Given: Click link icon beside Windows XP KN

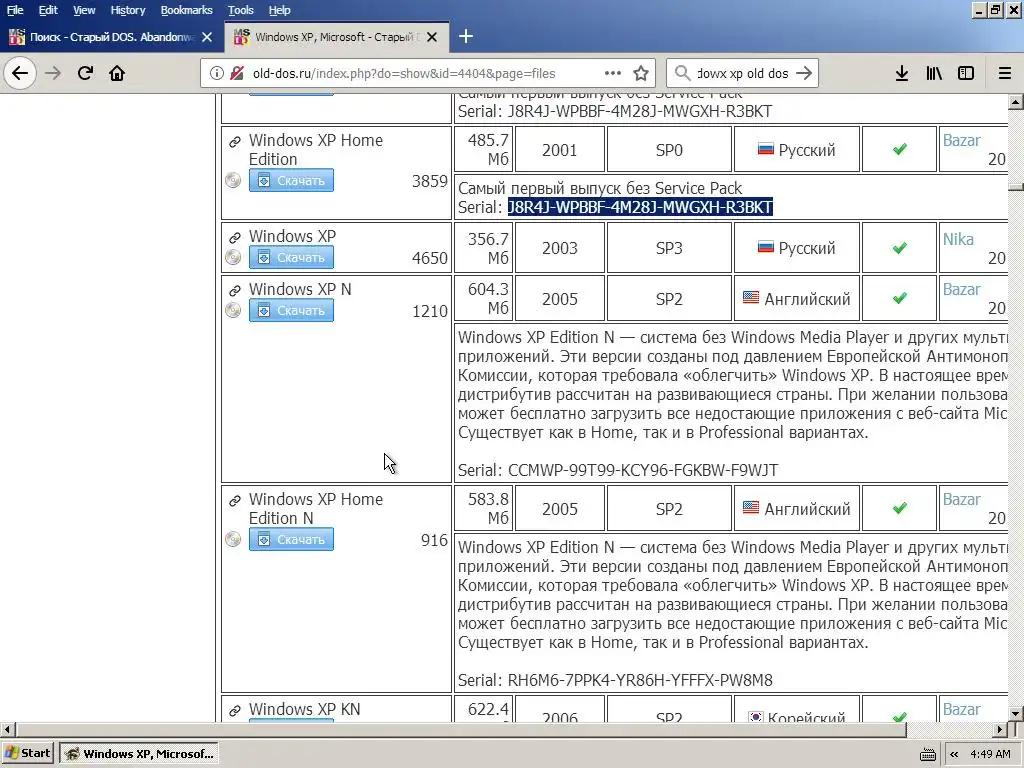Looking at the screenshot, I should (x=234, y=711).
